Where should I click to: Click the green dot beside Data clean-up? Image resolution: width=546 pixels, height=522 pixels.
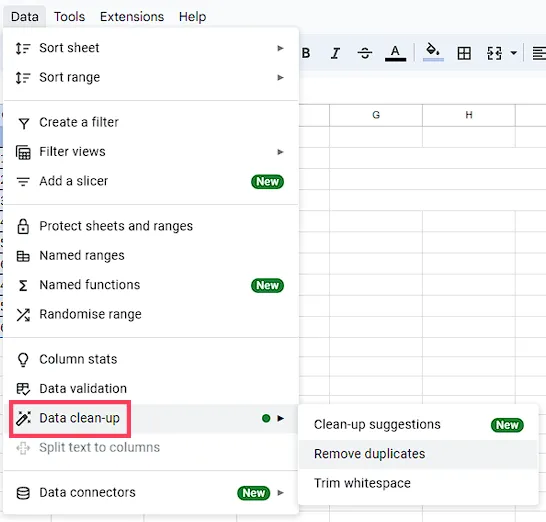(x=266, y=418)
